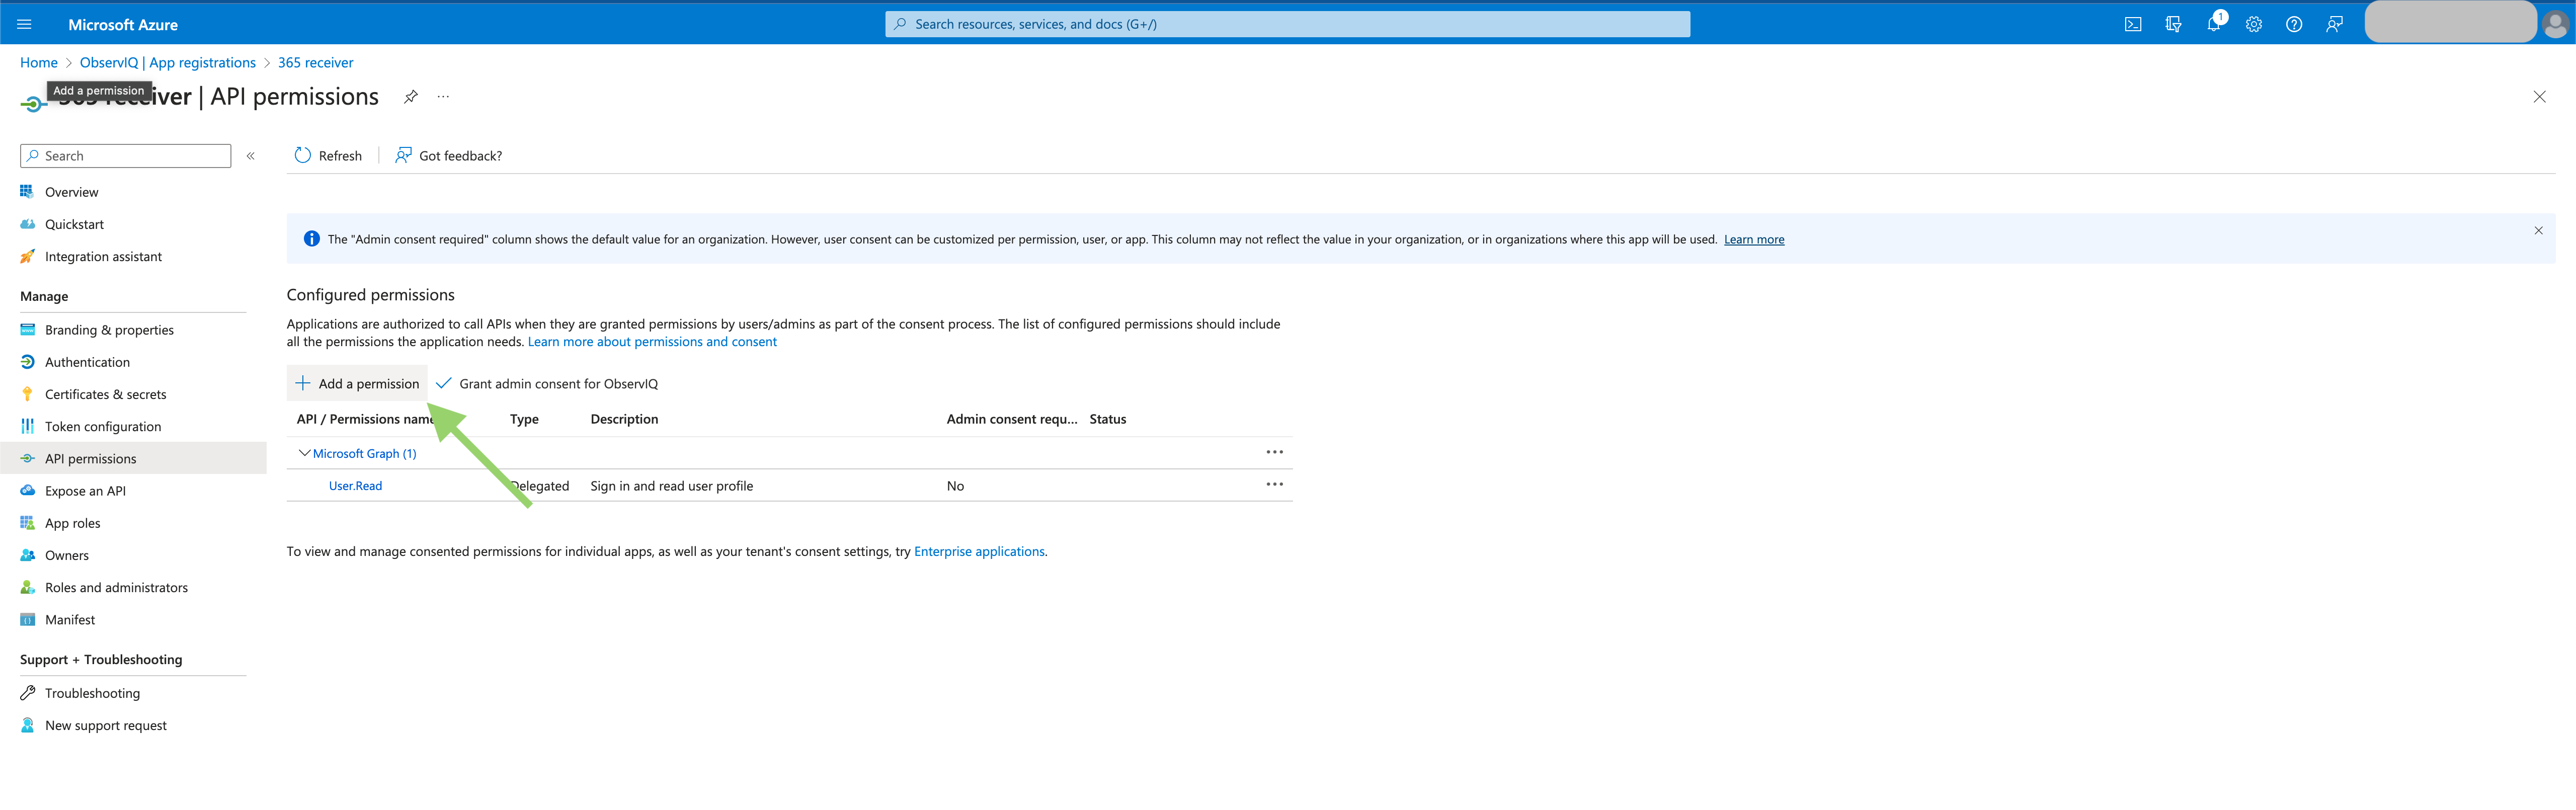The height and width of the screenshot is (810, 2576).
Task: Dismiss the admin consent info banner
Action: (x=2538, y=230)
